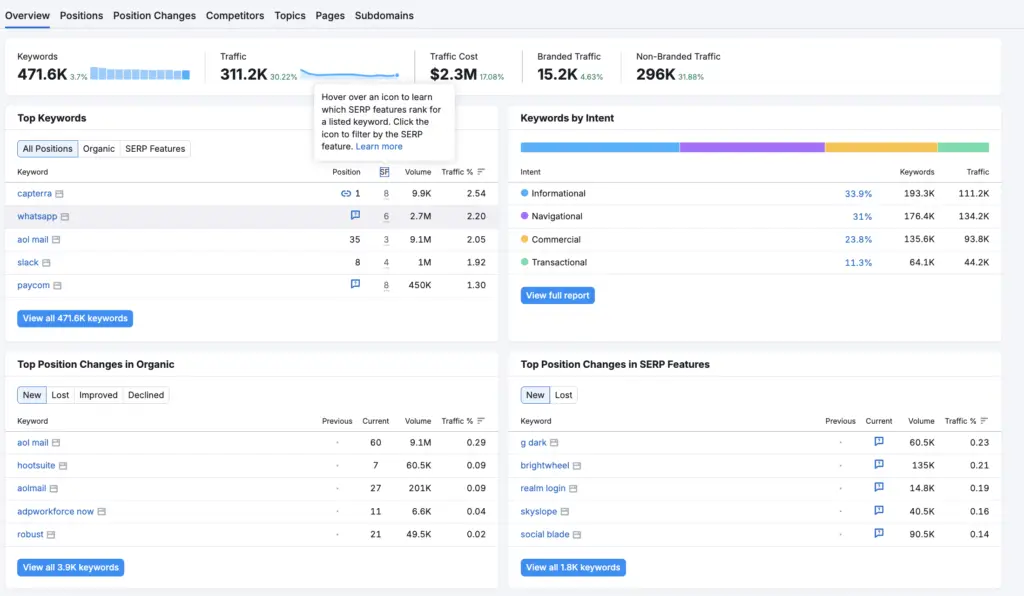
Task: Open SERP snapshot icon beside social blade
Action: [577, 535]
